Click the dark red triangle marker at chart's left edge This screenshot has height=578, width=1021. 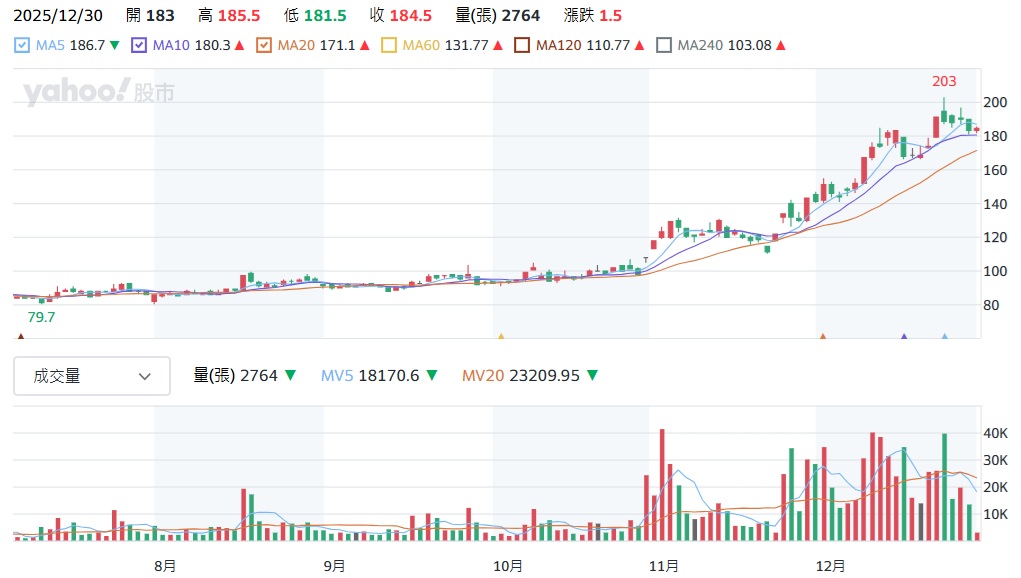[21, 337]
